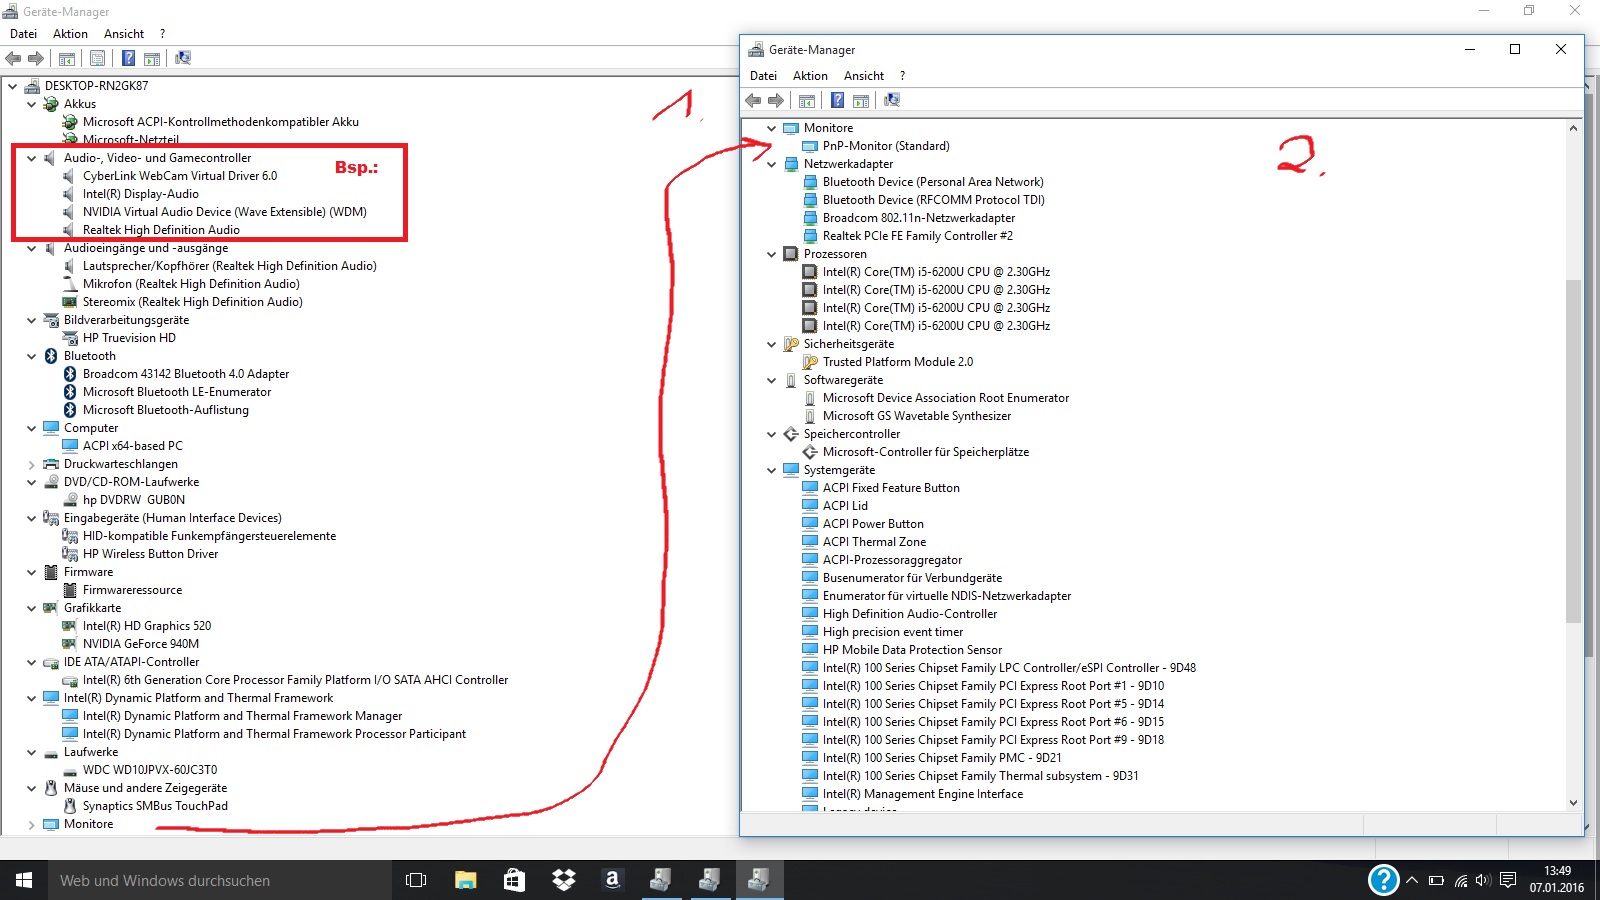Collapse Akkus category
This screenshot has height=900, width=1600.
point(31,104)
